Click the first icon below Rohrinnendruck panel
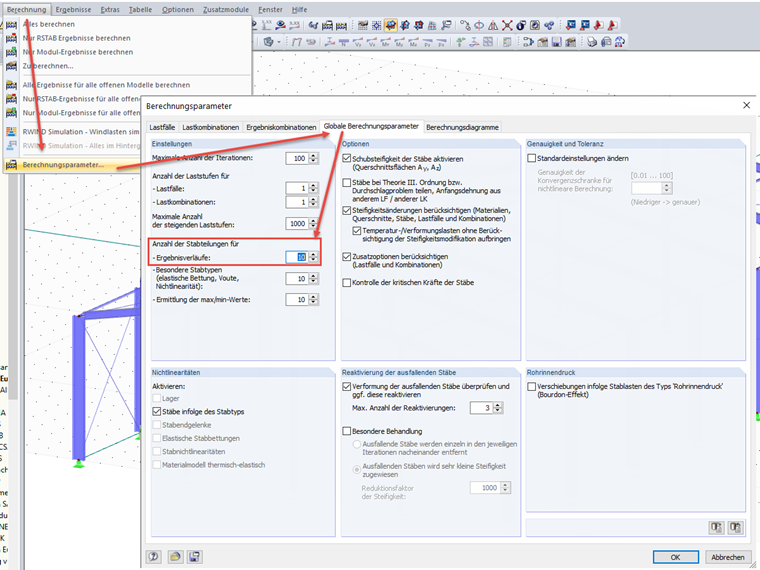 (716, 527)
